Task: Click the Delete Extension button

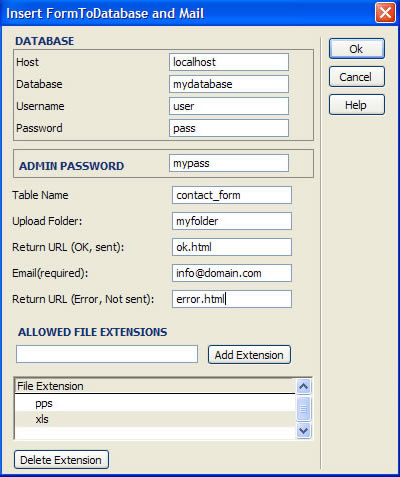Action: click(x=61, y=460)
